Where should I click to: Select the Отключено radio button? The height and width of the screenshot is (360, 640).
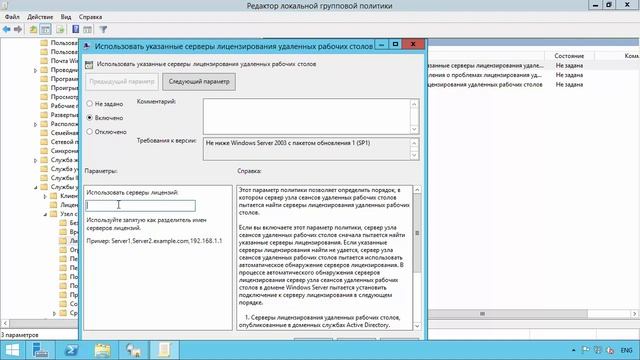point(89,131)
